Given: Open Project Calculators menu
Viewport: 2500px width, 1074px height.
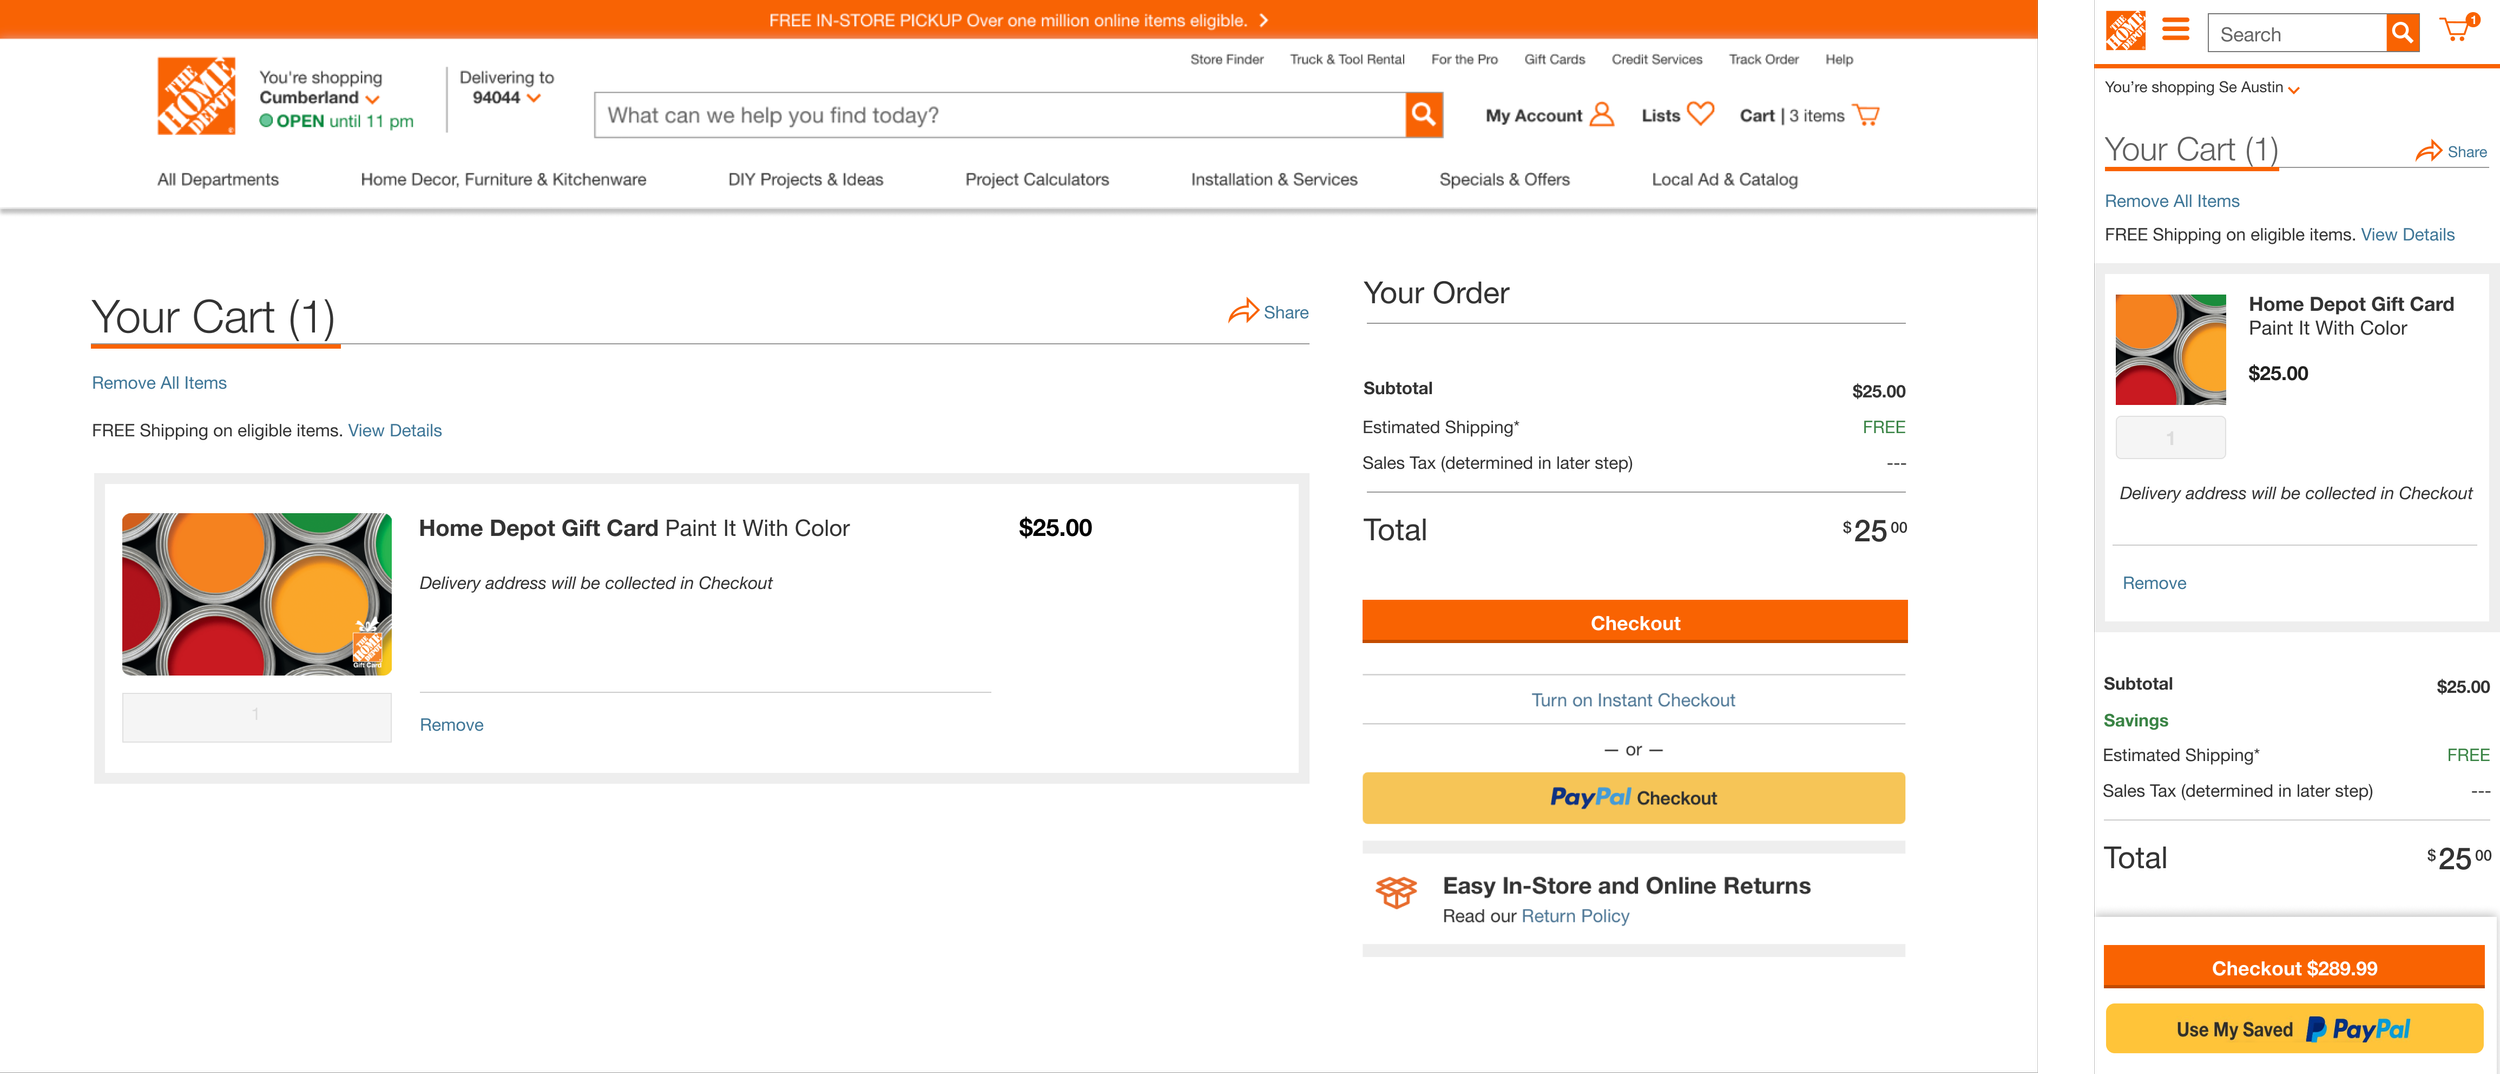Looking at the screenshot, I should tap(1037, 179).
